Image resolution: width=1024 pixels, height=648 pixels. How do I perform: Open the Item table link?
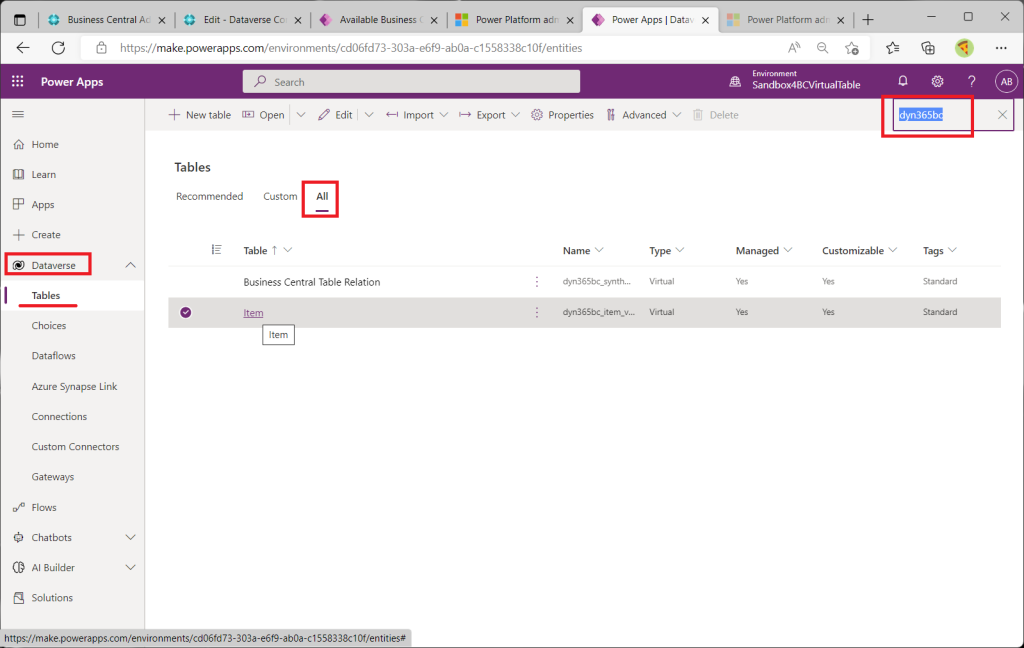click(x=253, y=313)
